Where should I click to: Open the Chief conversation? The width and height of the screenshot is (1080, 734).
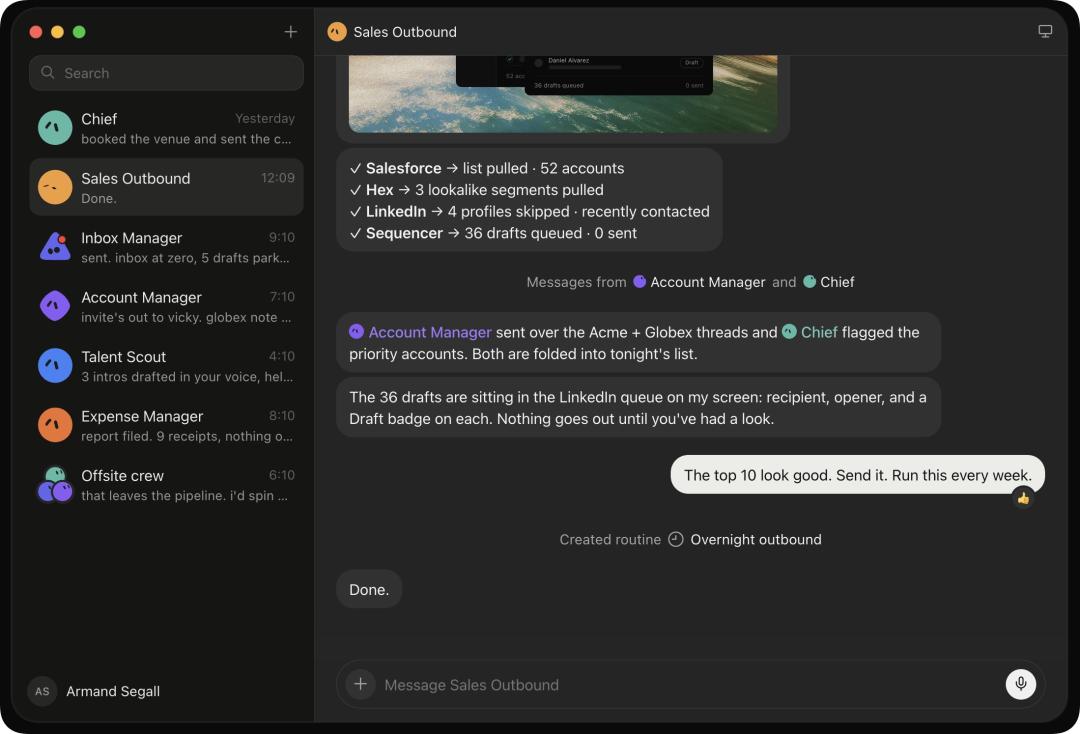click(166, 128)
